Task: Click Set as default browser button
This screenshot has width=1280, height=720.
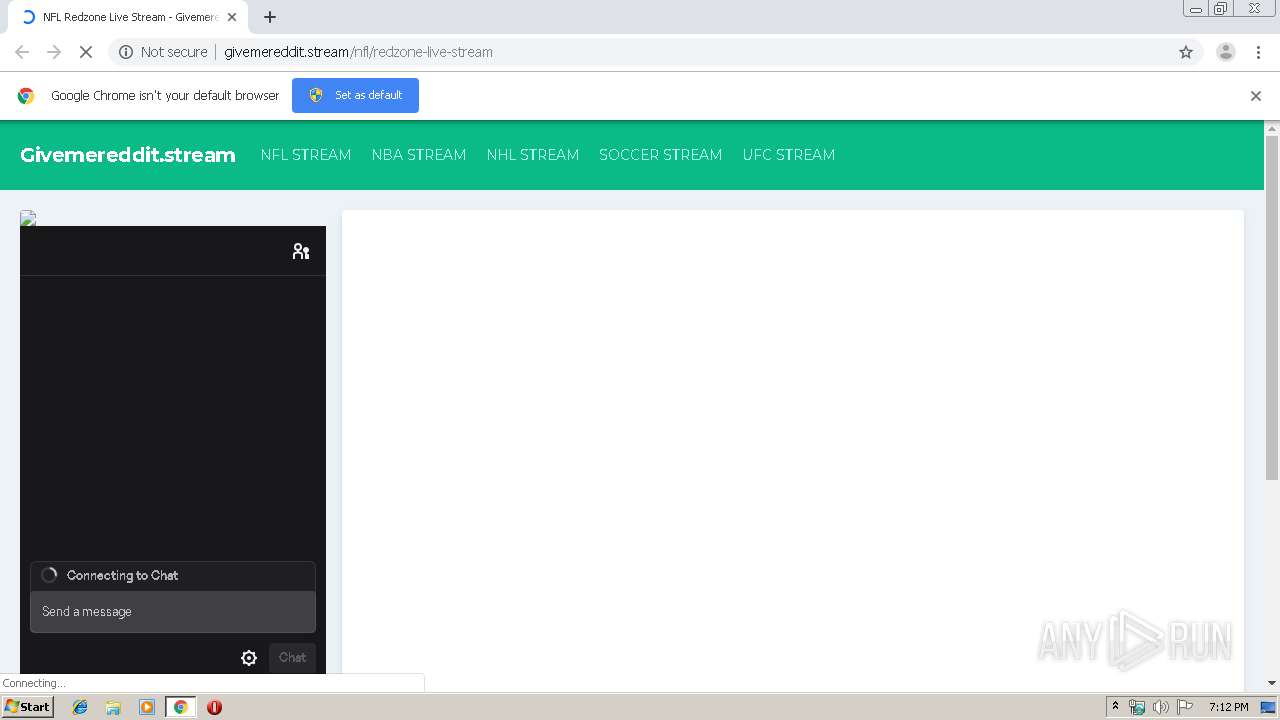Action: (355, 95)
